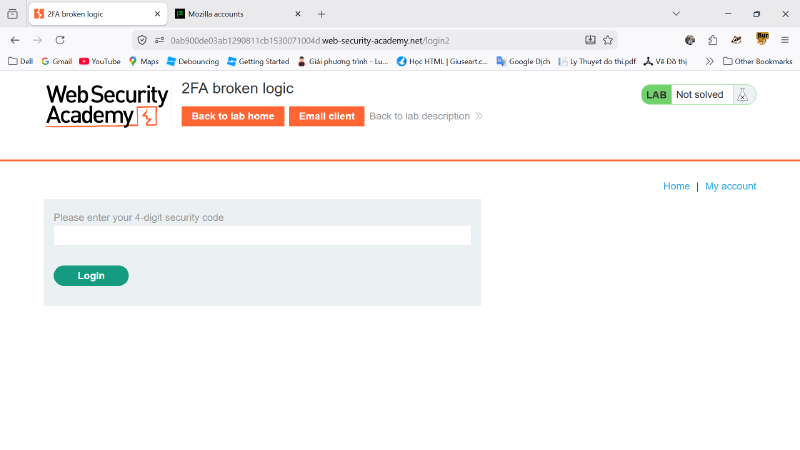Open the globe extension icon in toolbar
Screen dimensions: 800x450
pos(690,40)
